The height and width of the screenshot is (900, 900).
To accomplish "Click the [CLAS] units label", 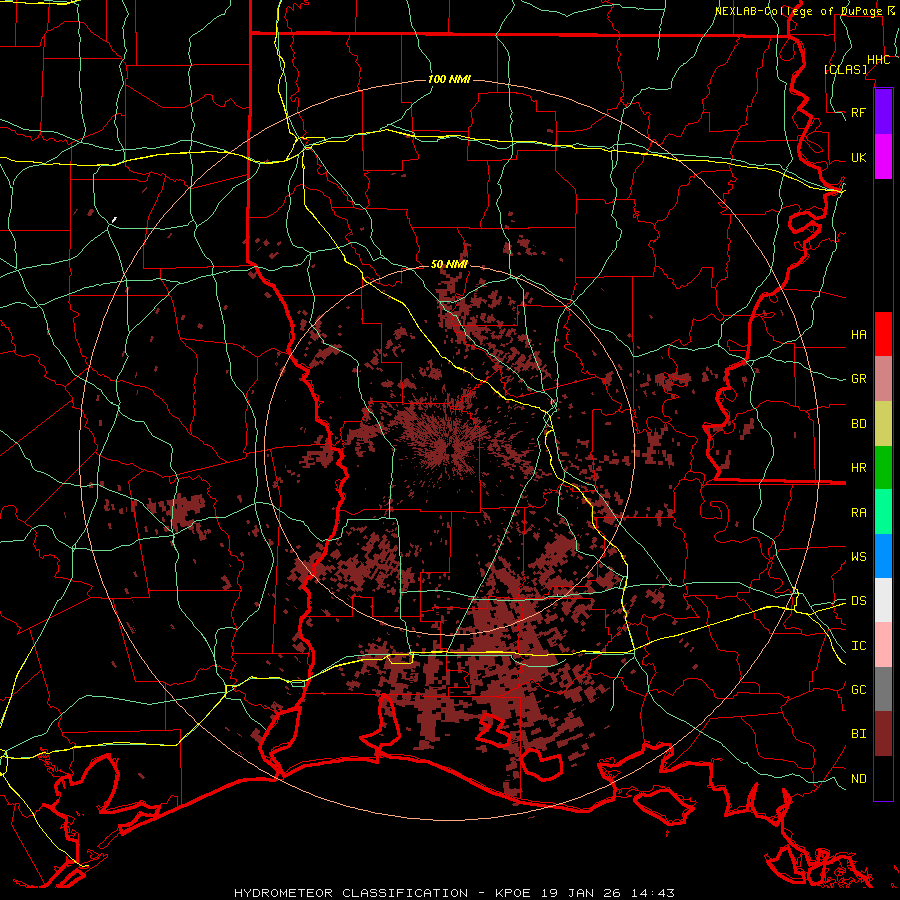I will (845, 70).
